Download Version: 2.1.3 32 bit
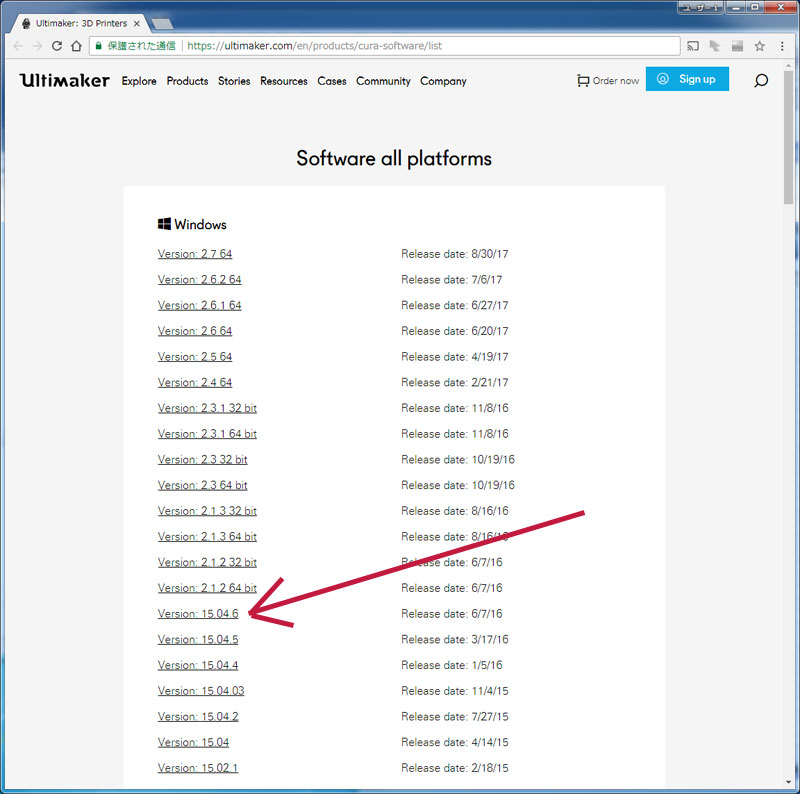The width and height of the screenshot is (800, 794). point(207,511)
